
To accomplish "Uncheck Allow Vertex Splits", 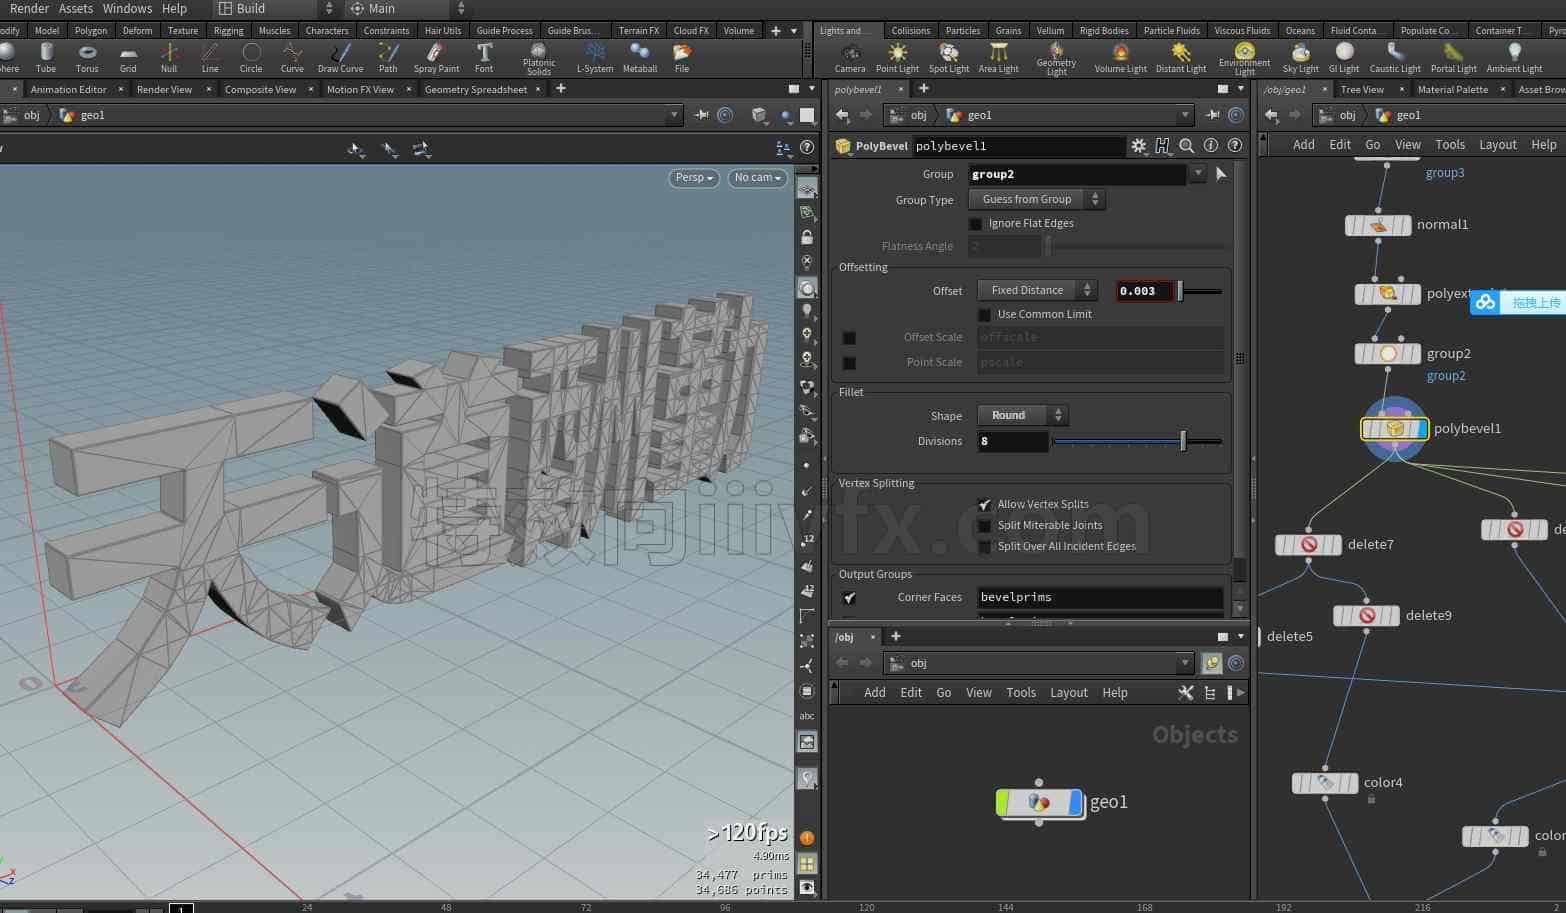I will [984, 504].
